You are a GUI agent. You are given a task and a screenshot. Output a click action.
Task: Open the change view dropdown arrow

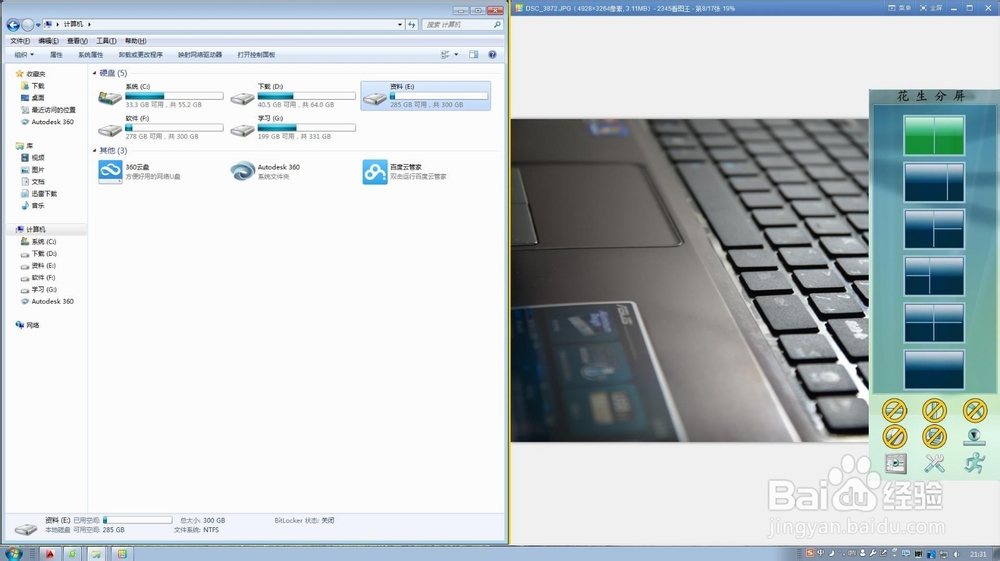(x=456, y=55)
